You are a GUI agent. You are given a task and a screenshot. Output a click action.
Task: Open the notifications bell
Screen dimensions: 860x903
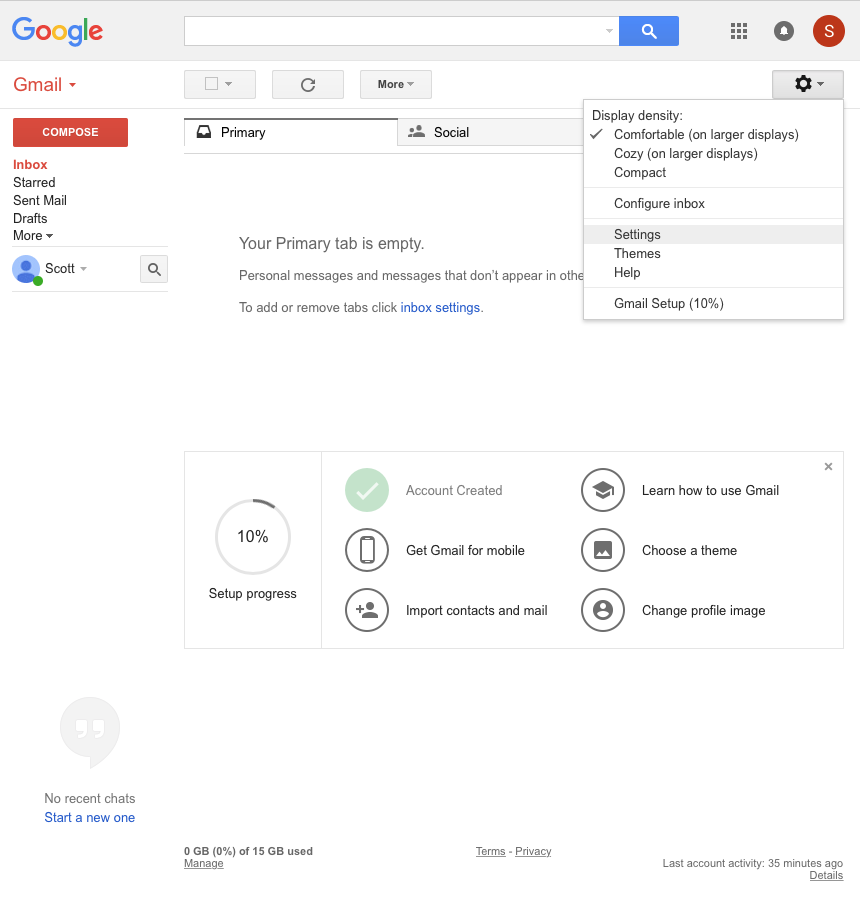(783, 31)
